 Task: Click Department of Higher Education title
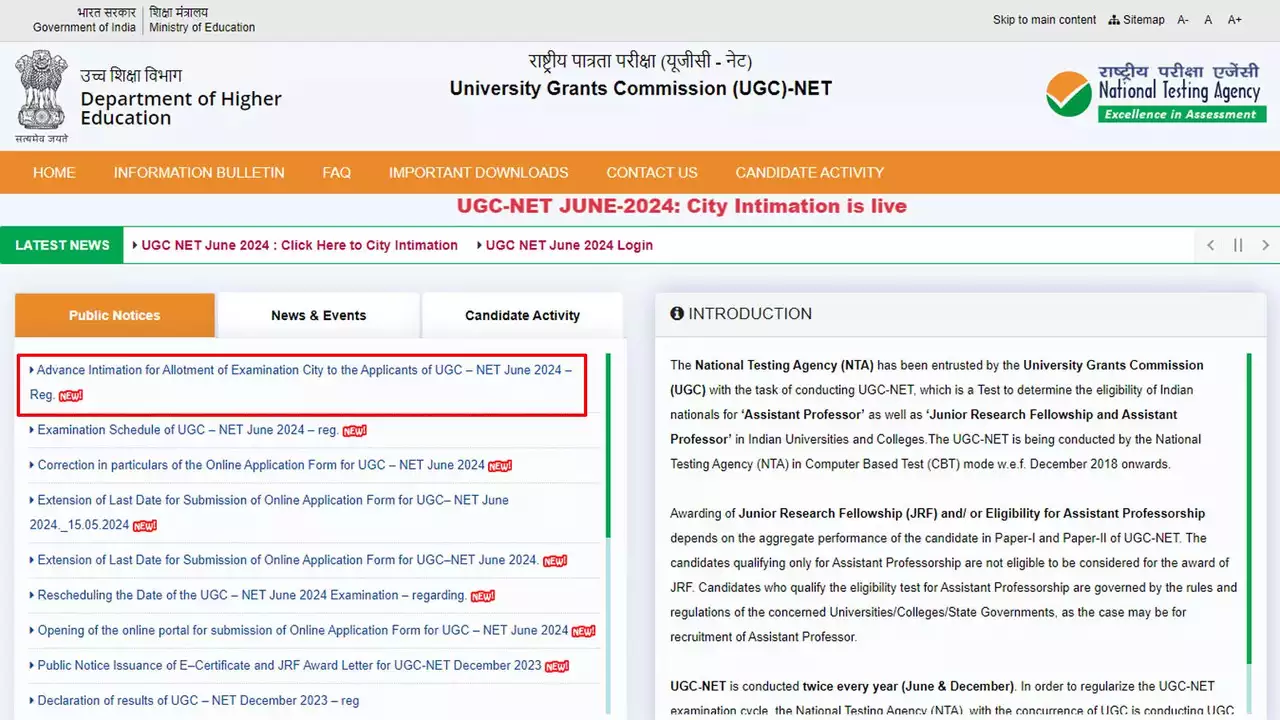tap(181, 108)
